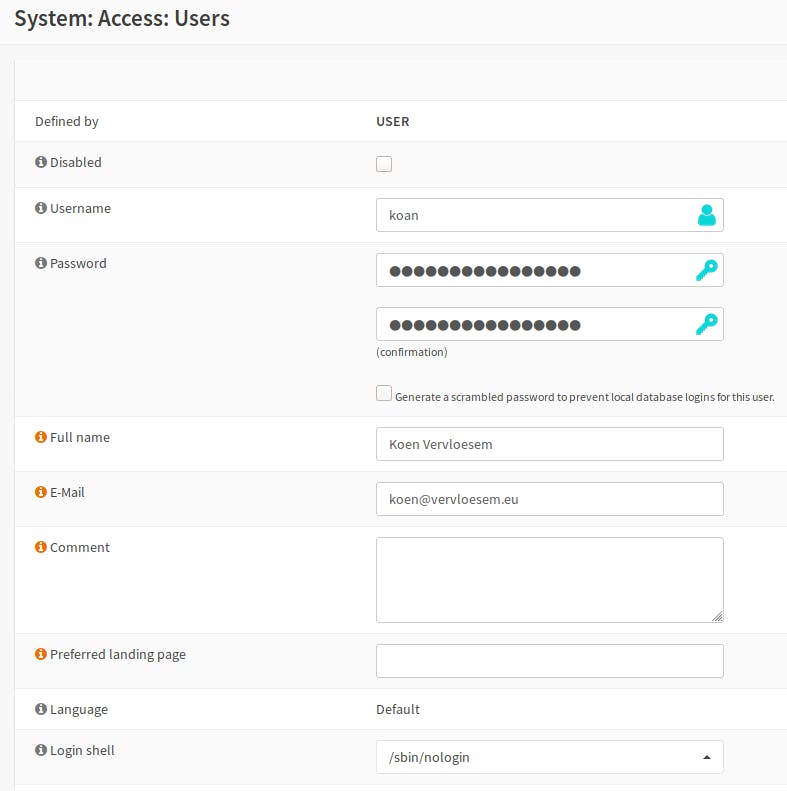Screen dimensions: 787x791
Task: Click the Full name input field
Action: pyautogui.click(x=549, y=444)
